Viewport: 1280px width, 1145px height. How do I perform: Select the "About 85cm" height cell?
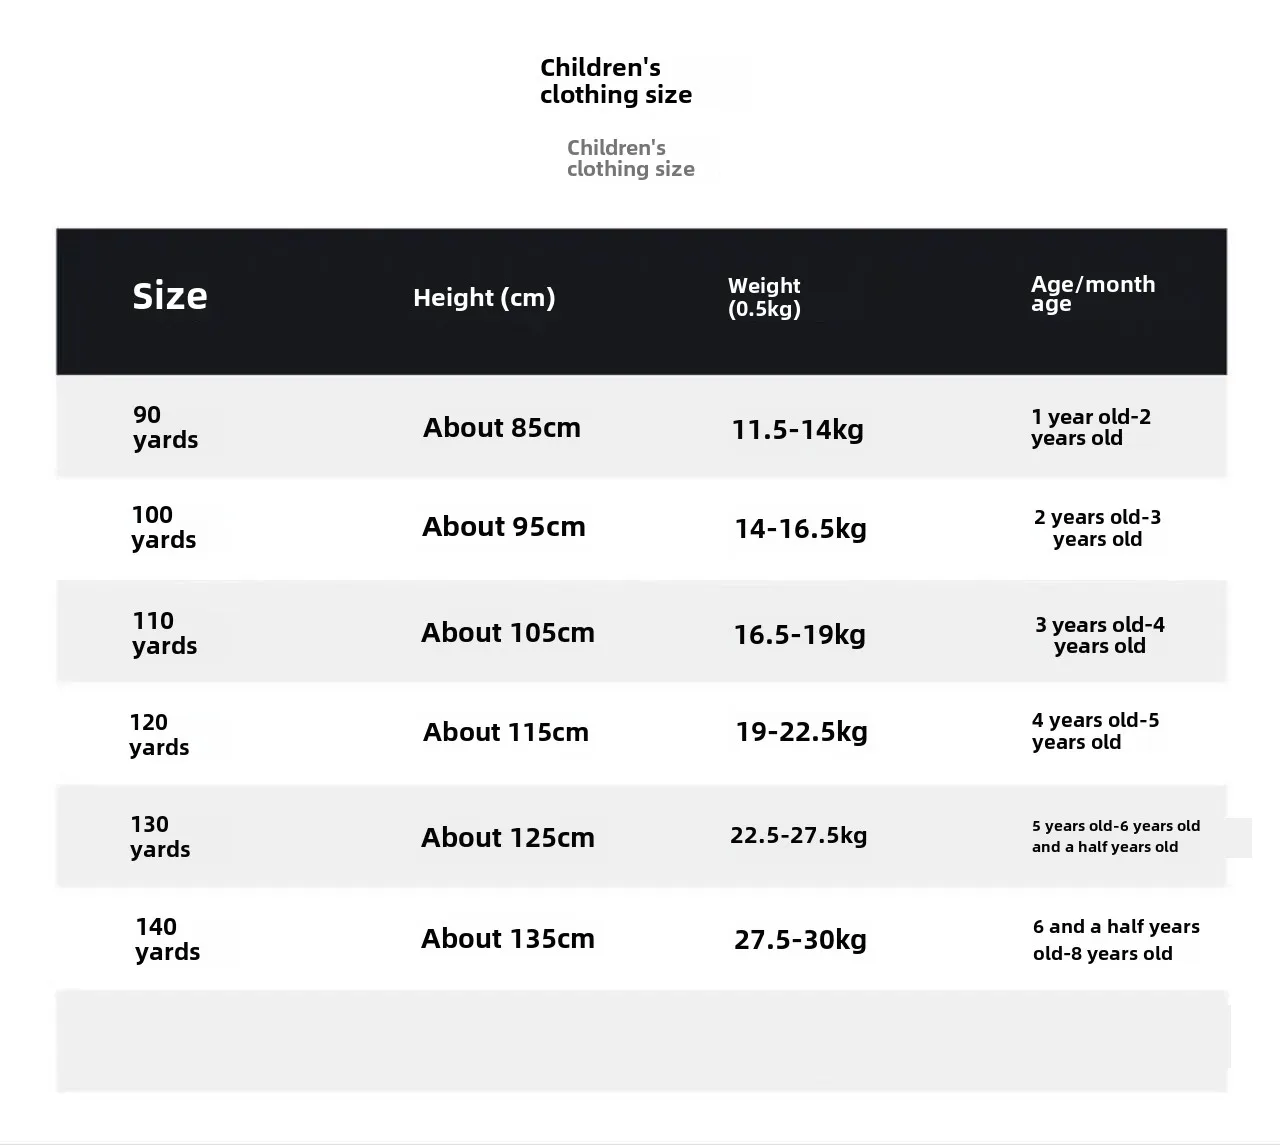[502, 428]
